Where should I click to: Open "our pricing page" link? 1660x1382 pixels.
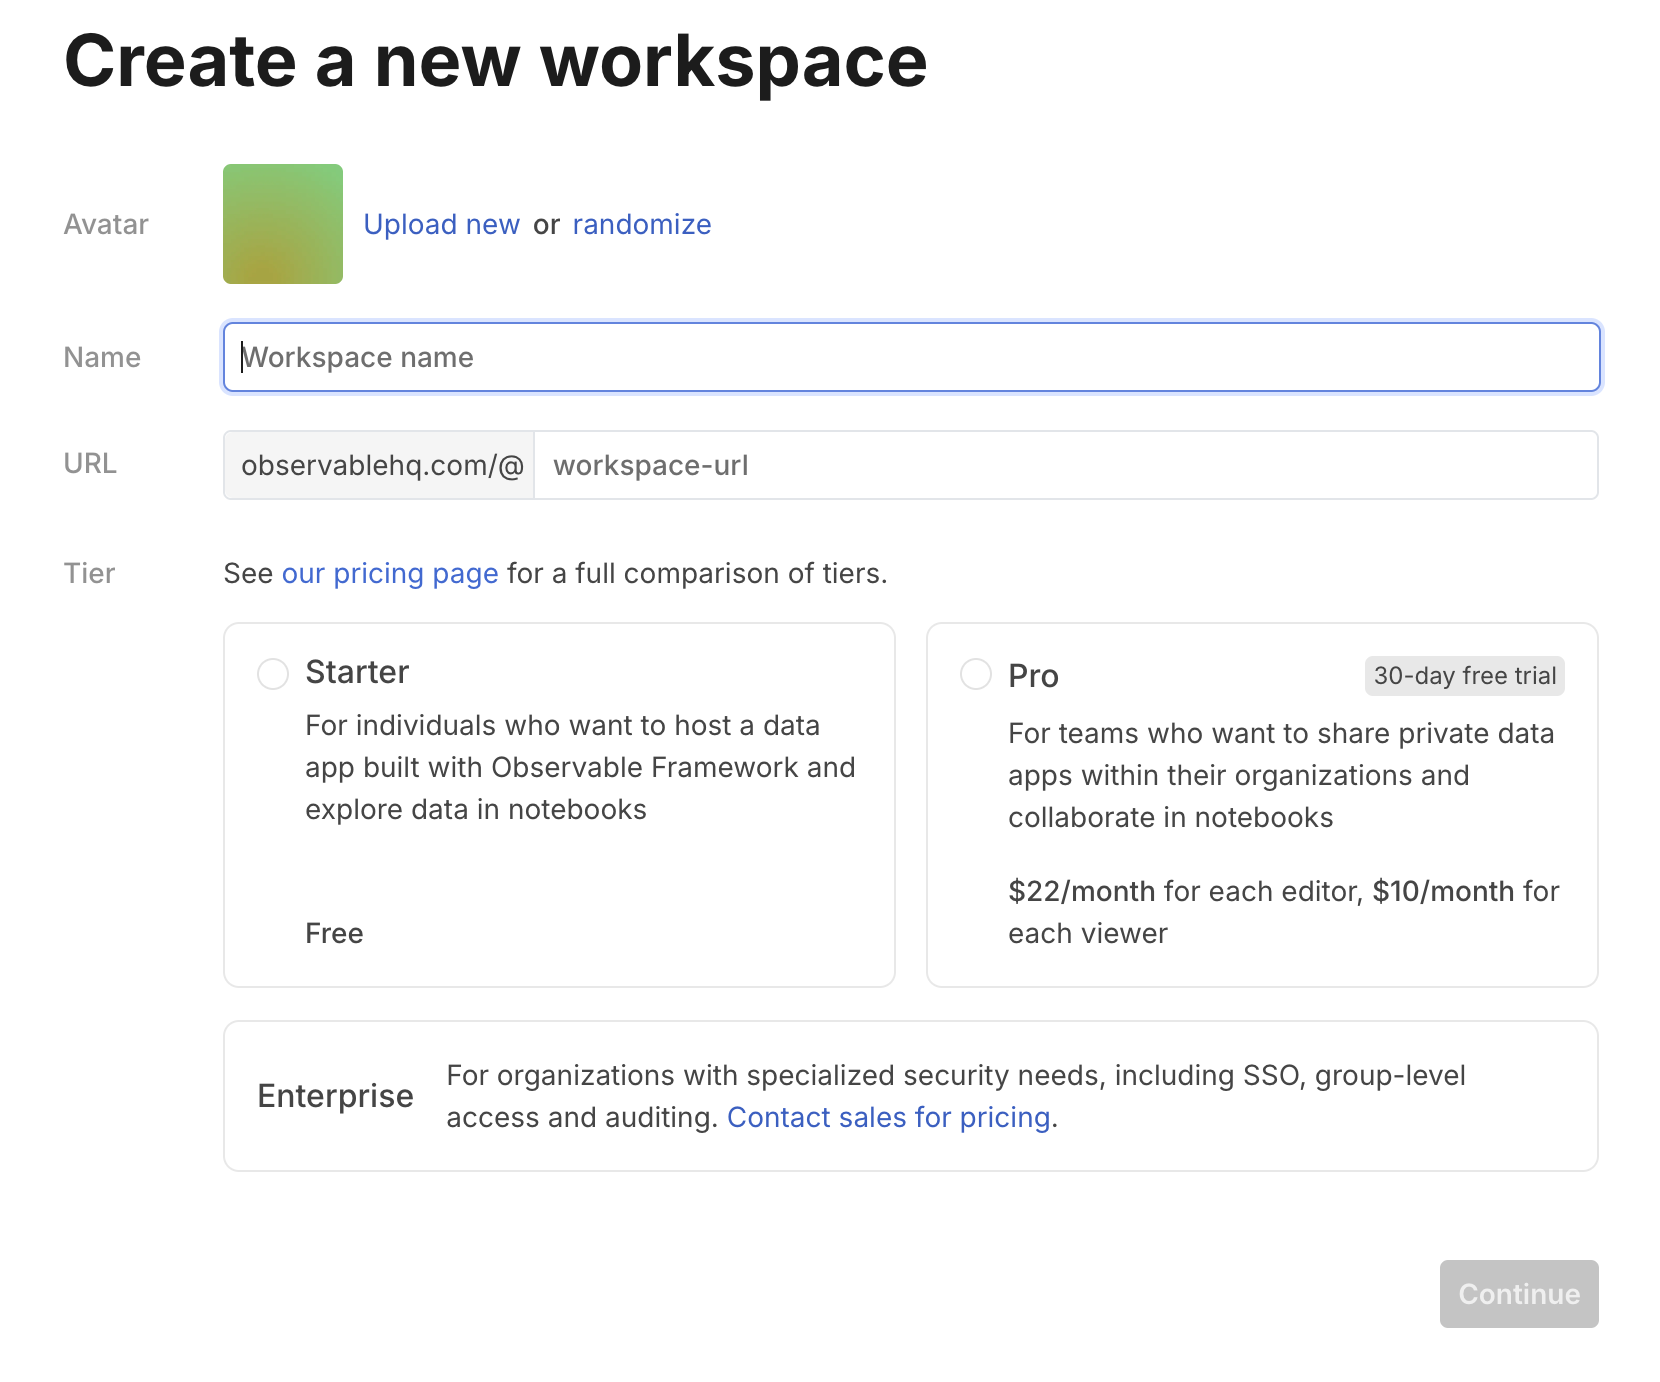[390, 573]
